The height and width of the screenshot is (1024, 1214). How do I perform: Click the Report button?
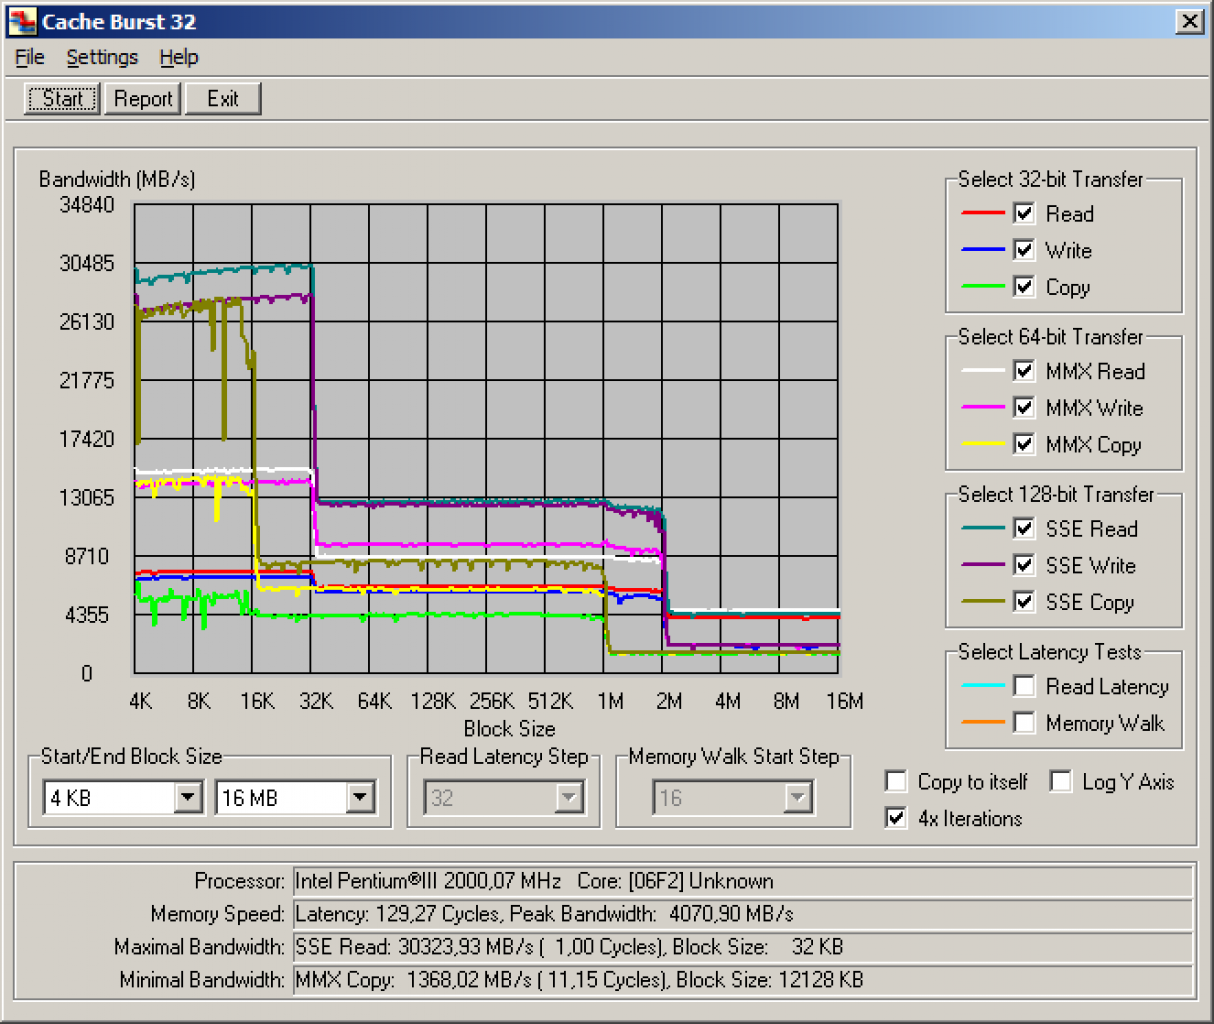(143, 98)
